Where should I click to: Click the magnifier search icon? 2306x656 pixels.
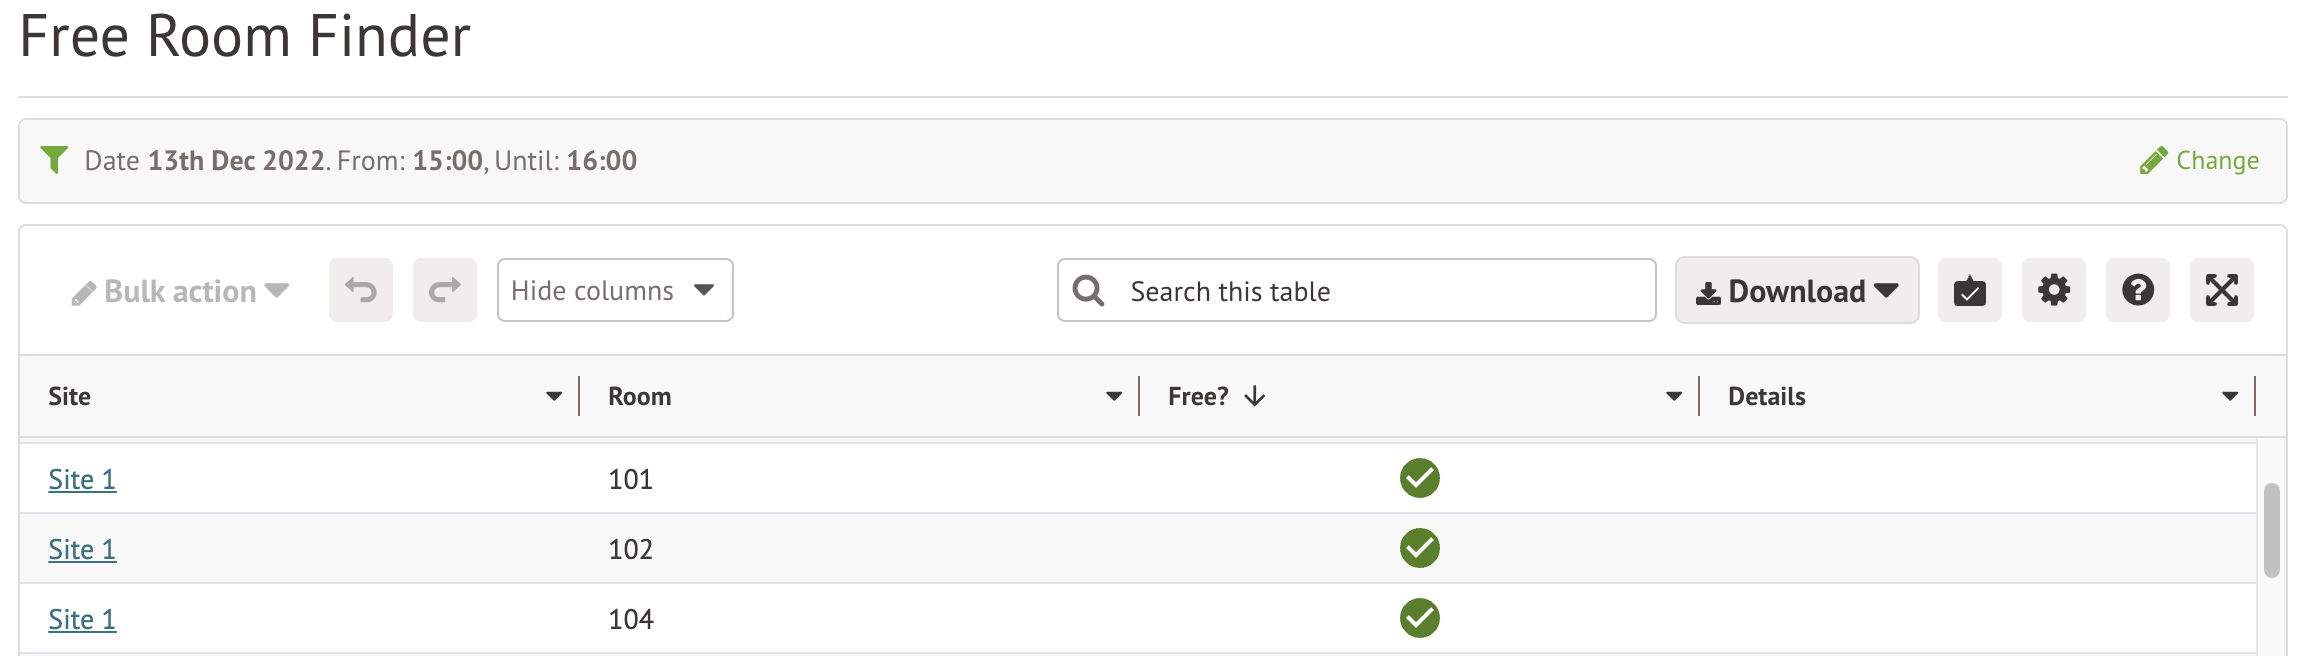click(x=1088, y=291)
